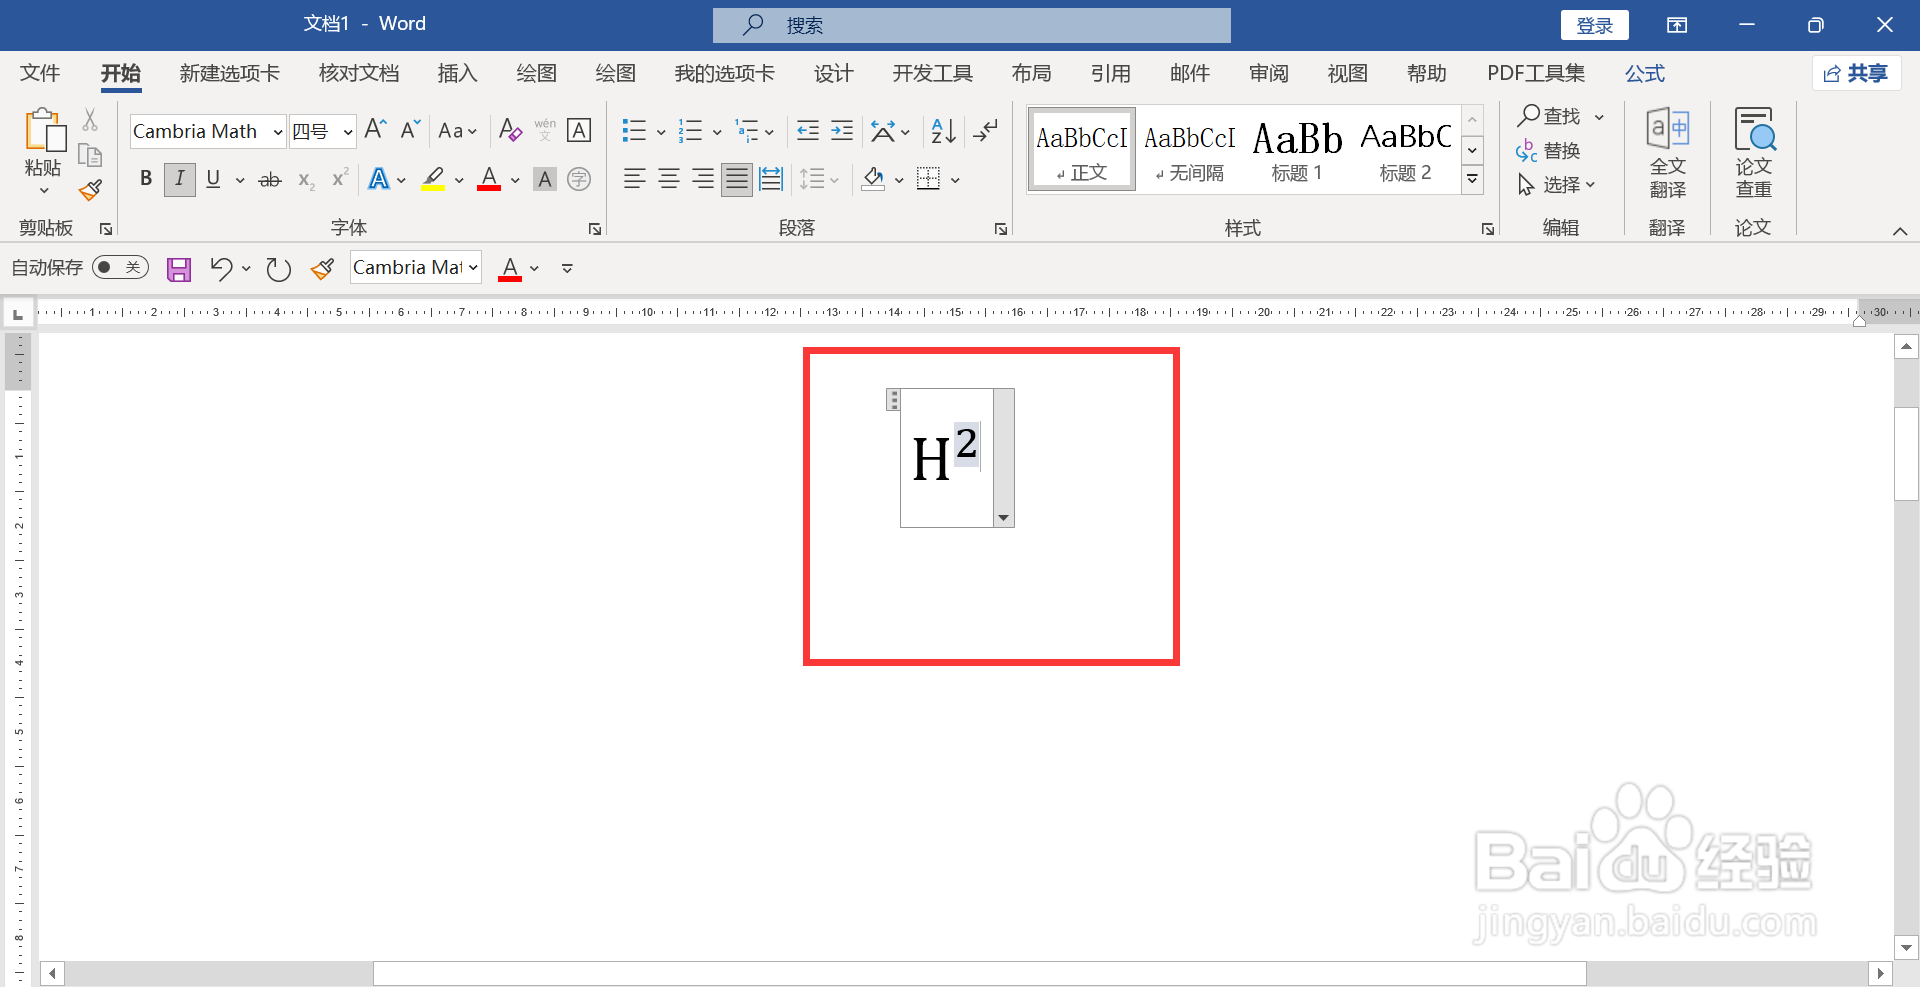
Task: Click the enclosed character icon
Action: pyautogui.click(x=579, y=179)
